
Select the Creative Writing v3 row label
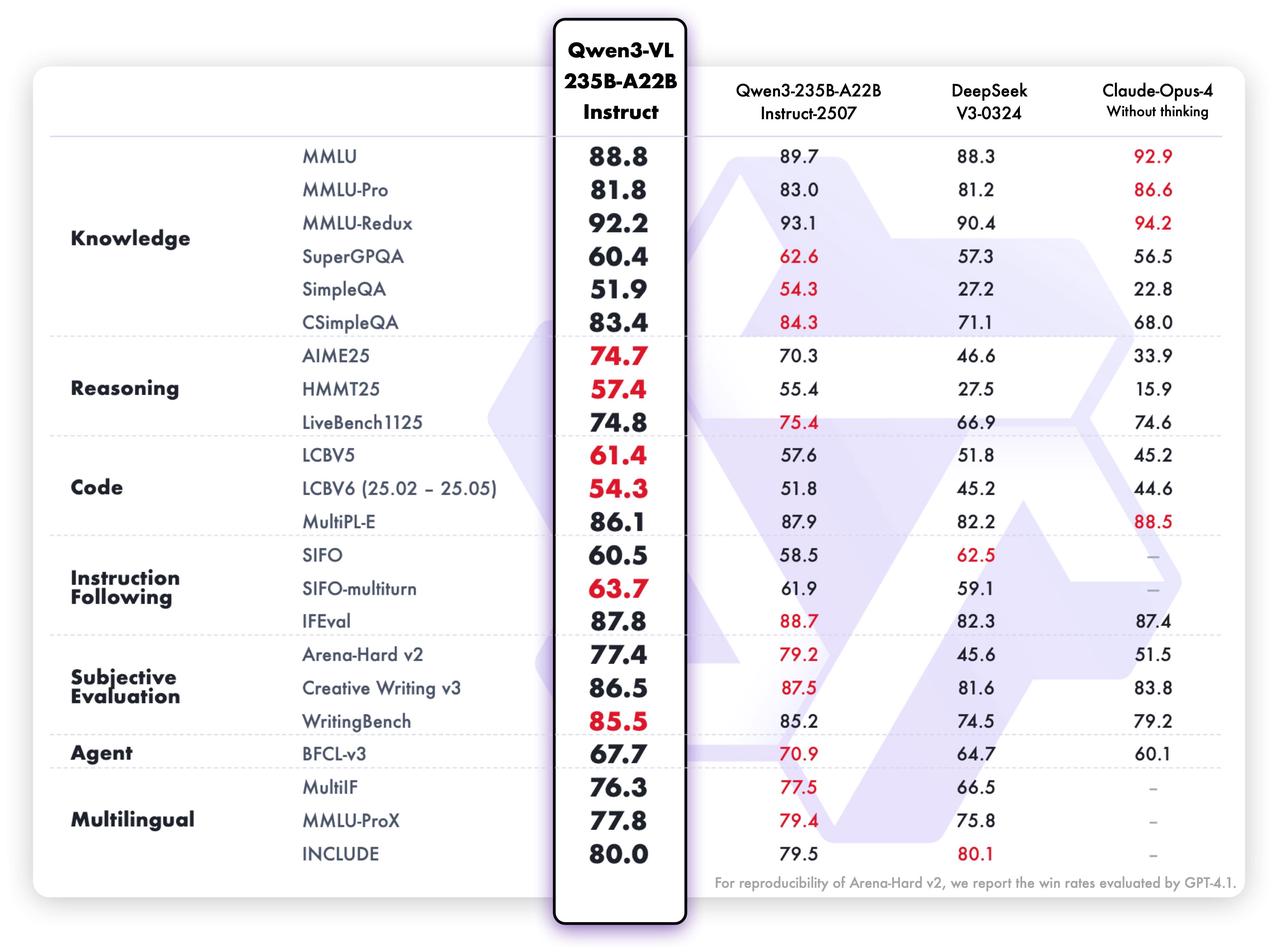click(x=381, y=688)
